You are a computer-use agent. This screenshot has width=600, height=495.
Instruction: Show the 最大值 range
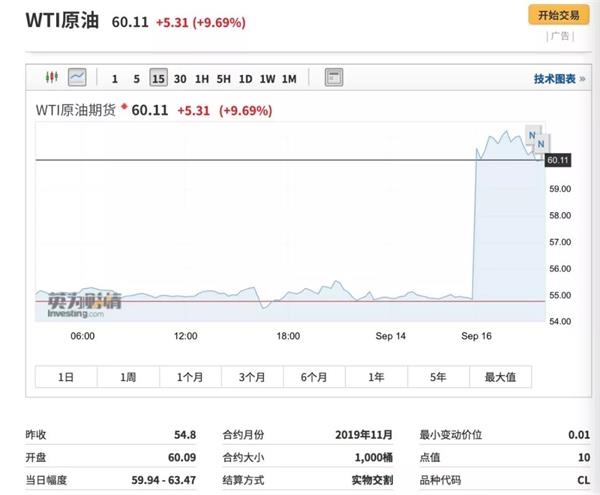pos(501,377)
